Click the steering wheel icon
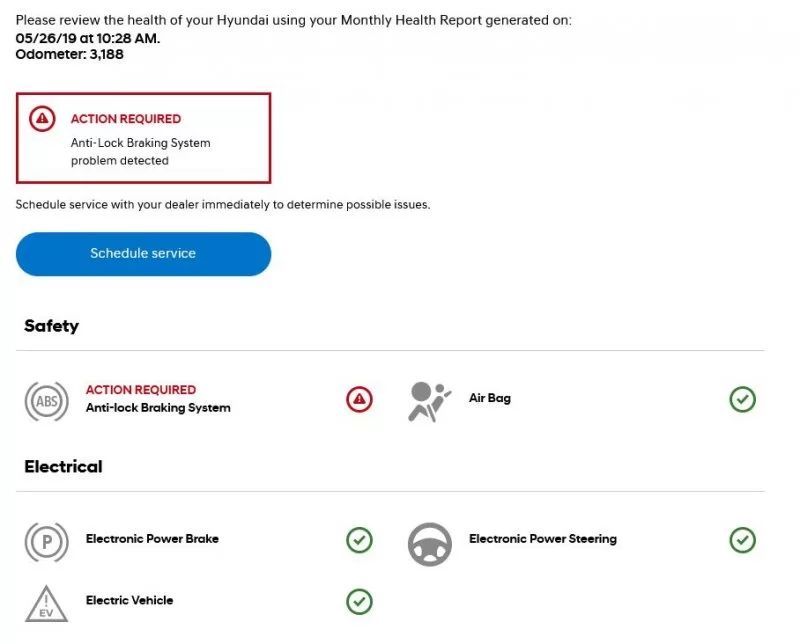Screen dimensions: 800x644 (x=430, y=542)
